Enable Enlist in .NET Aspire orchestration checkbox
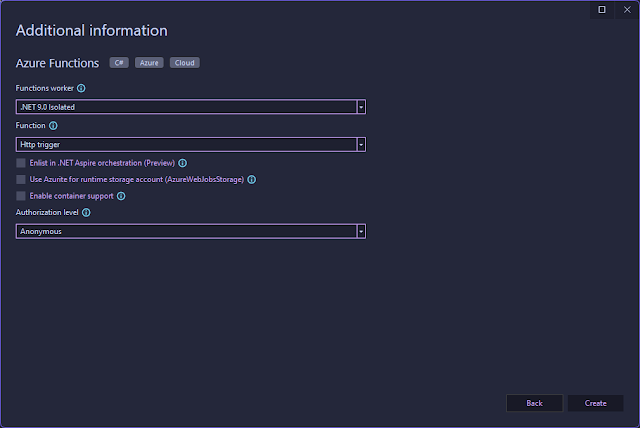This screenshot has width=640, height=428. point(21,163)
